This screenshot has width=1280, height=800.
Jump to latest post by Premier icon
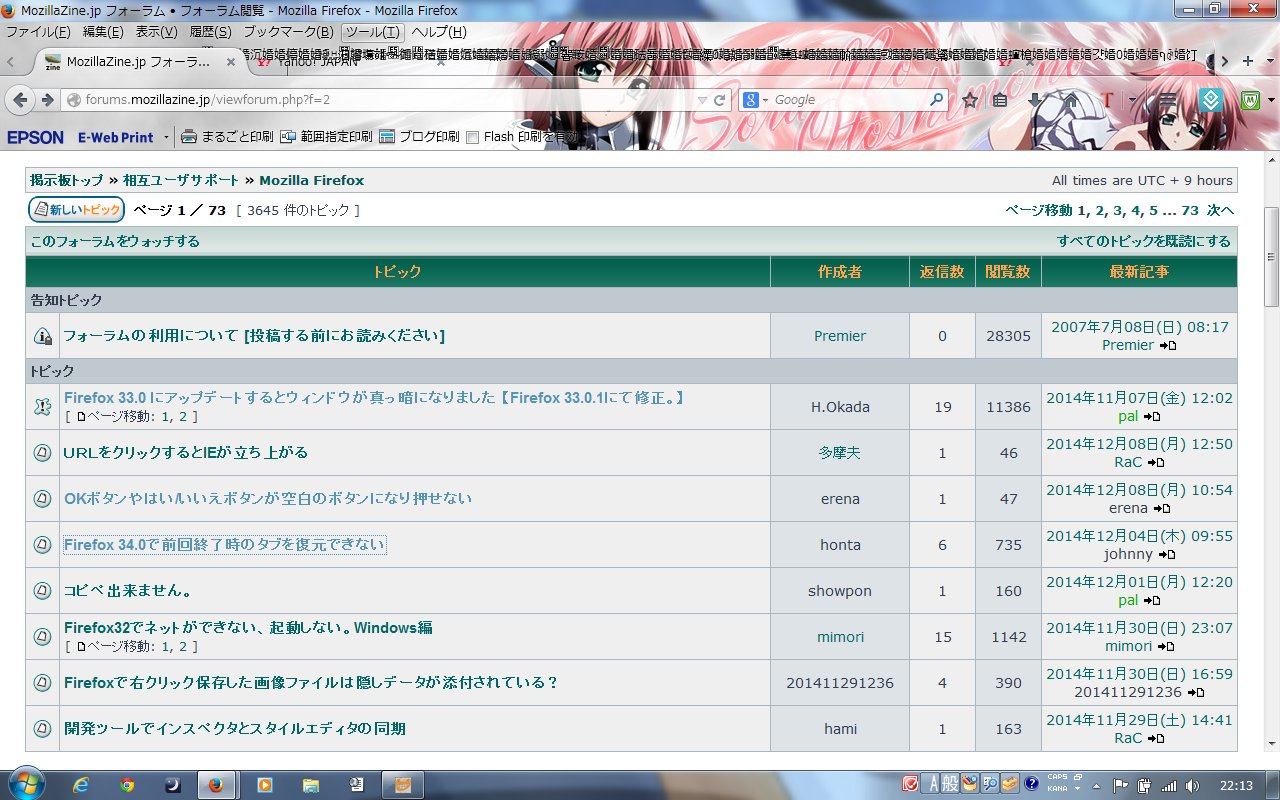tap(1168, 346)
